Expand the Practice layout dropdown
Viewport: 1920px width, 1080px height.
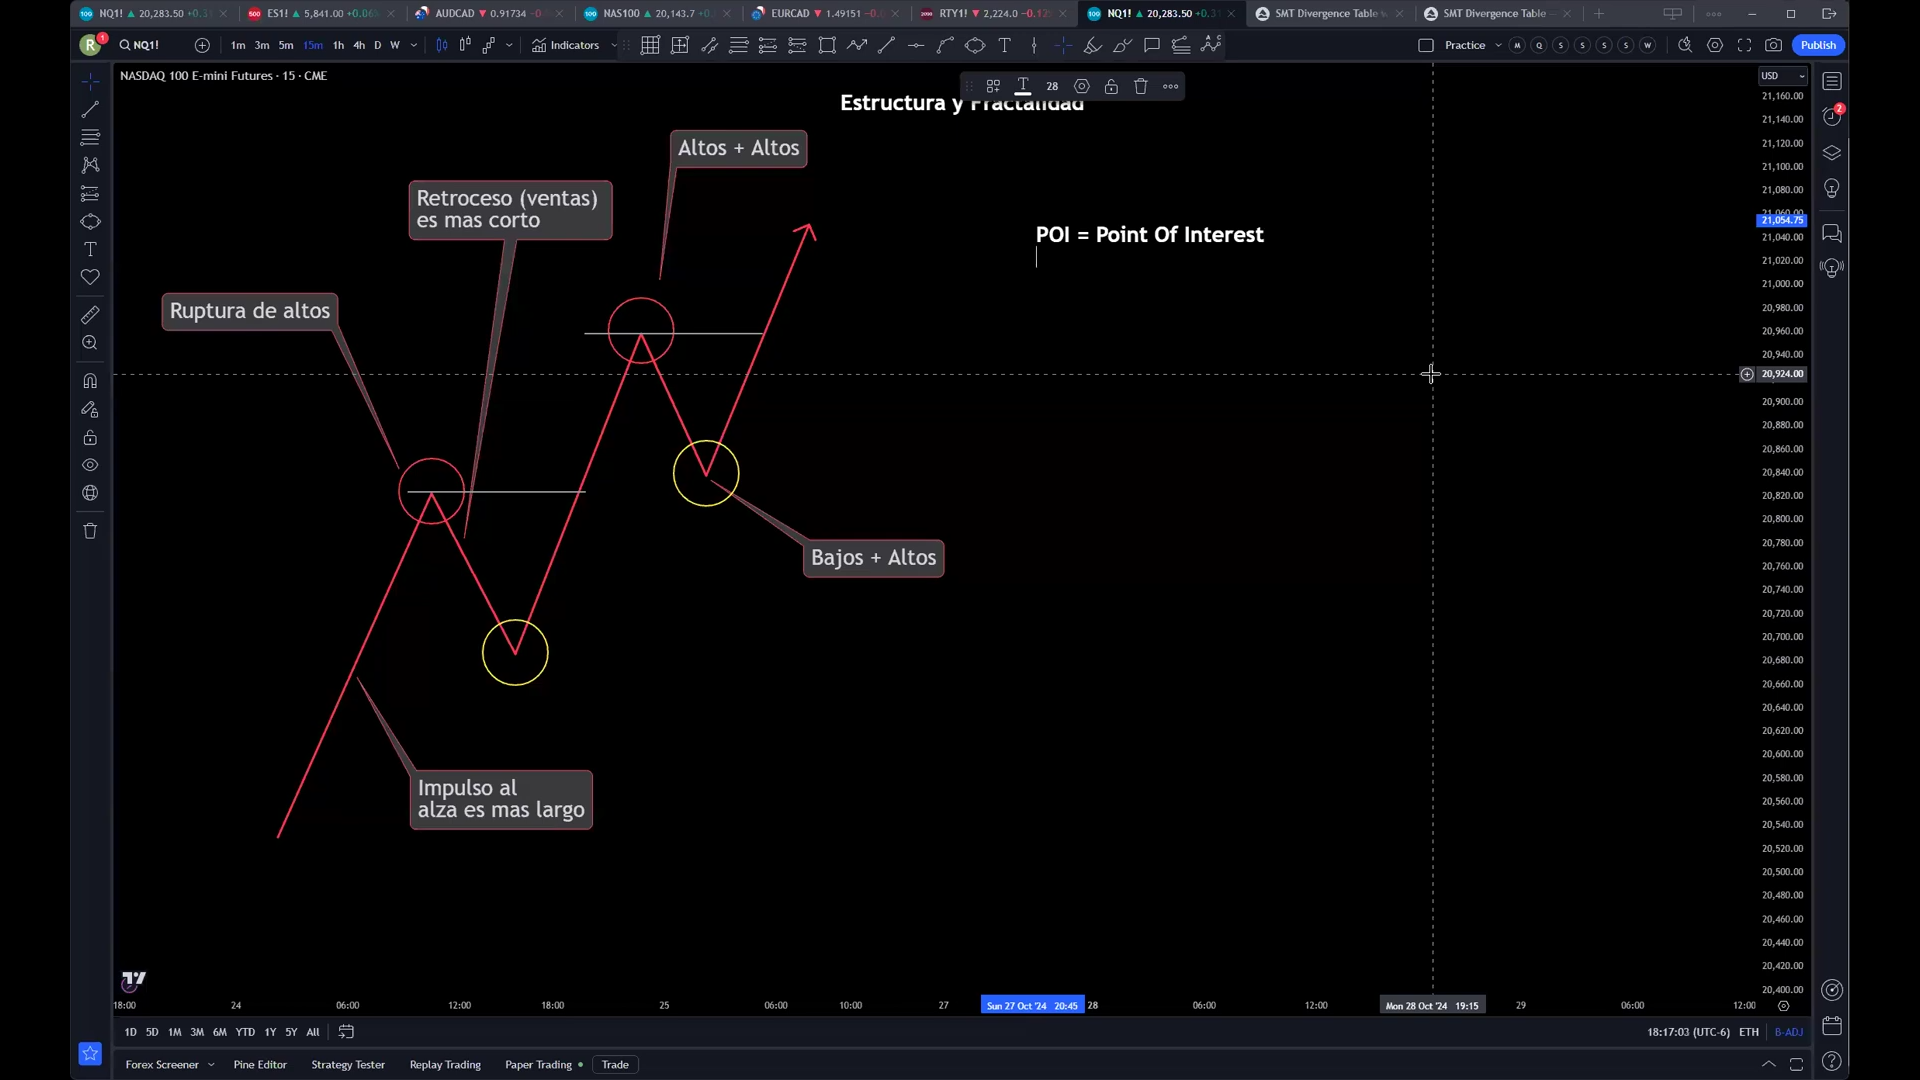1497,45
